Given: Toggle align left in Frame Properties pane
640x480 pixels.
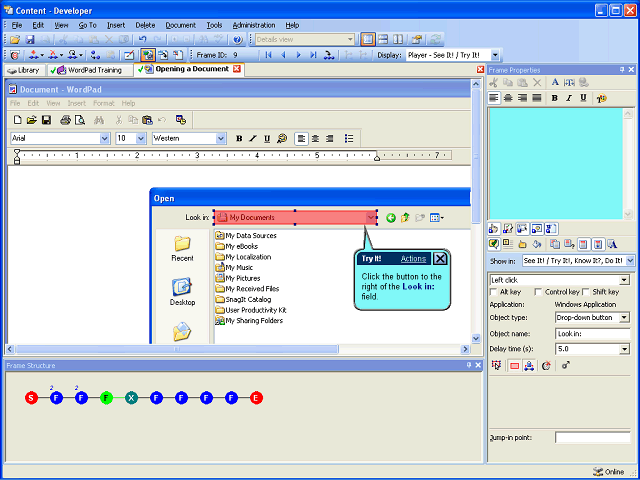Looking at the screenshot, I should coord(494,98).
